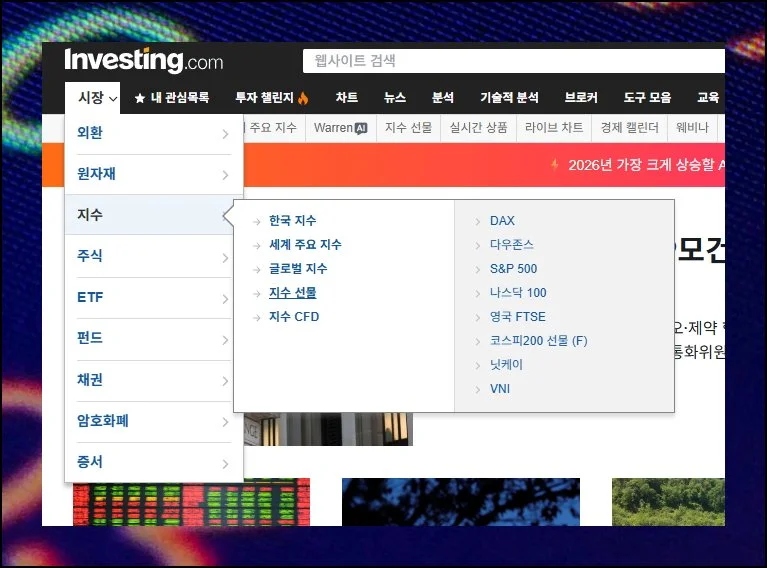
Task: Toggle the 시장 dropdown menu
Action: (97, 98)
